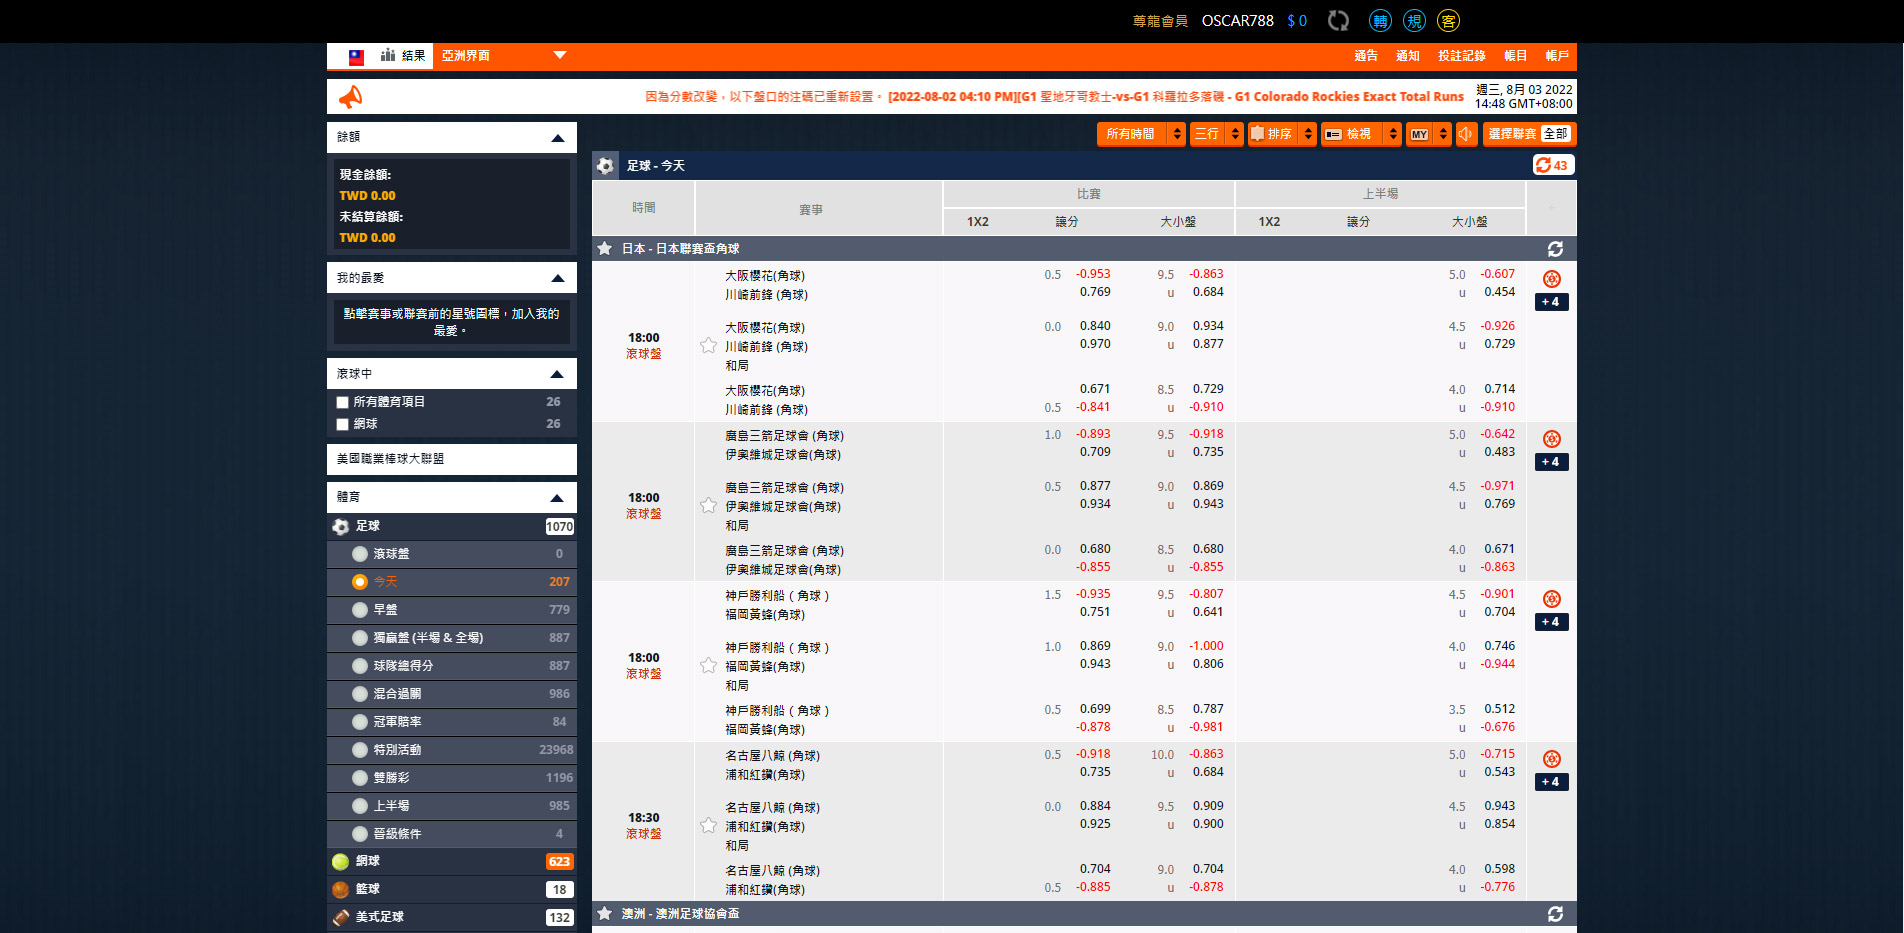This screenshot has height=933, width=1904.
Task: Open the yellow 客 customer service icon
Action: 1448,21
